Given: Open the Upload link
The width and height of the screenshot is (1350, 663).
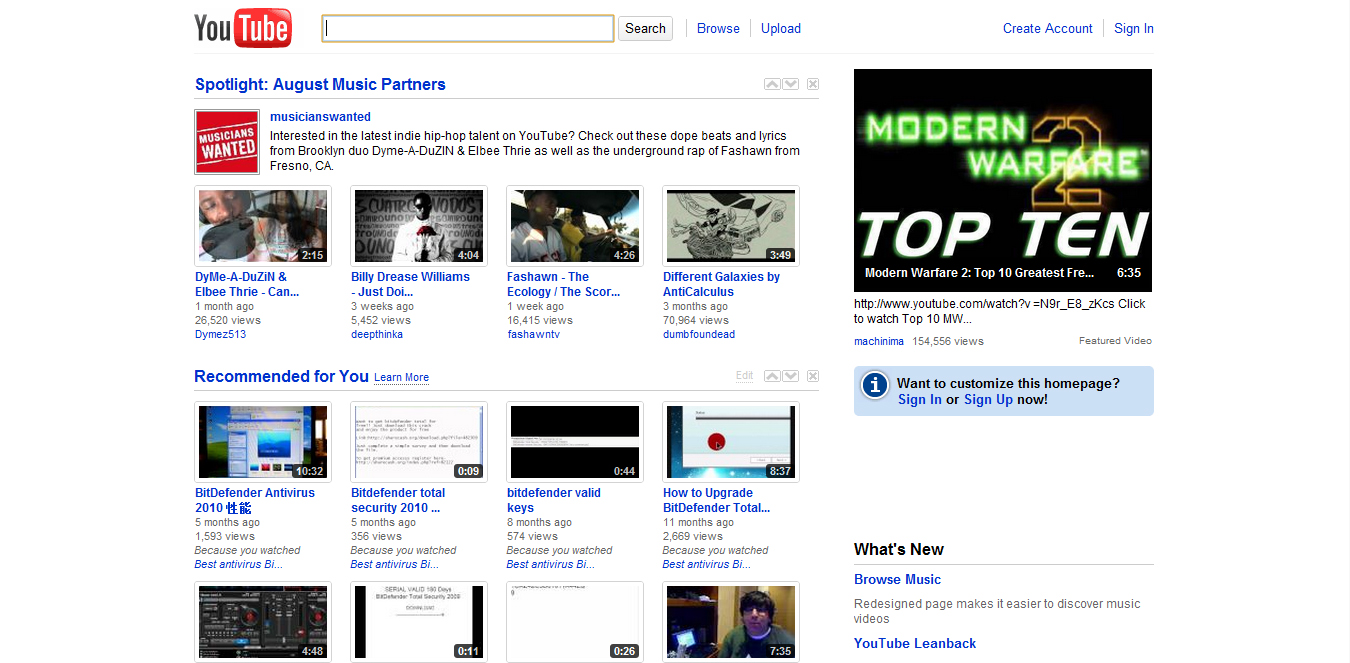Looking at the screenshot, I should point(781,28).
